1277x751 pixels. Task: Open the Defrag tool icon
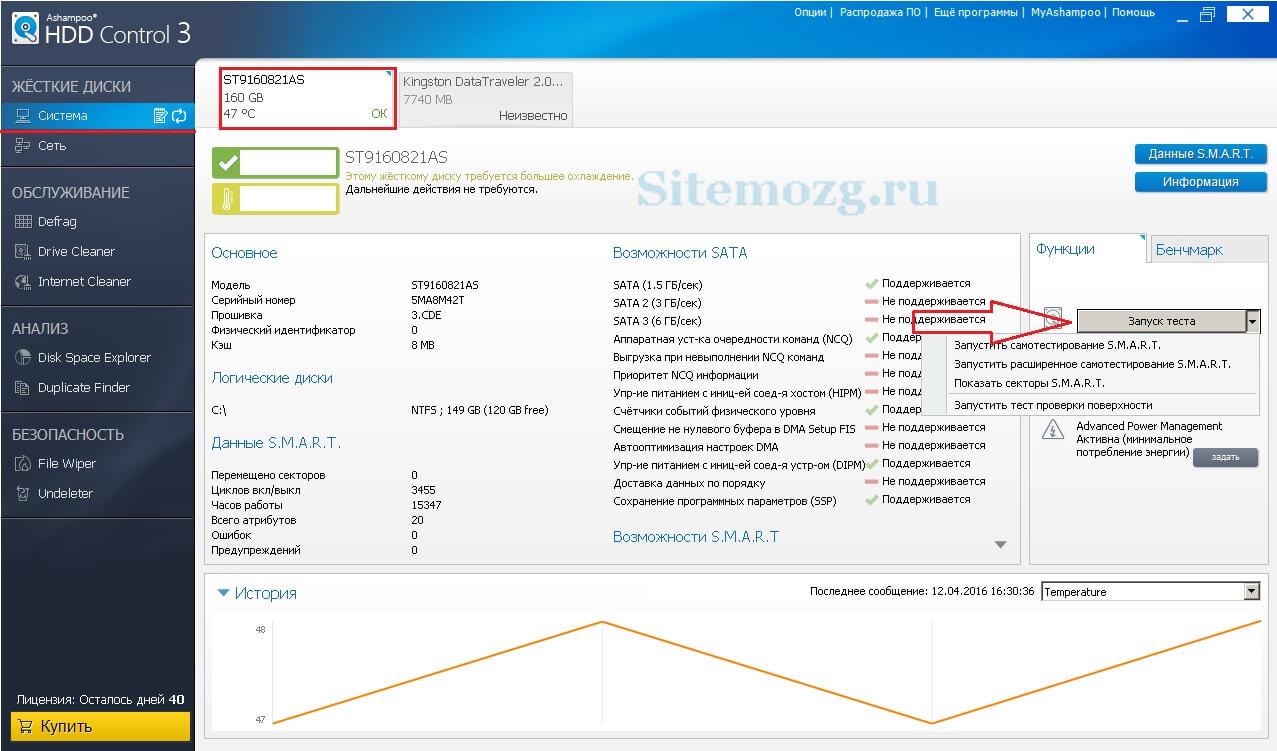pos(22,222)
